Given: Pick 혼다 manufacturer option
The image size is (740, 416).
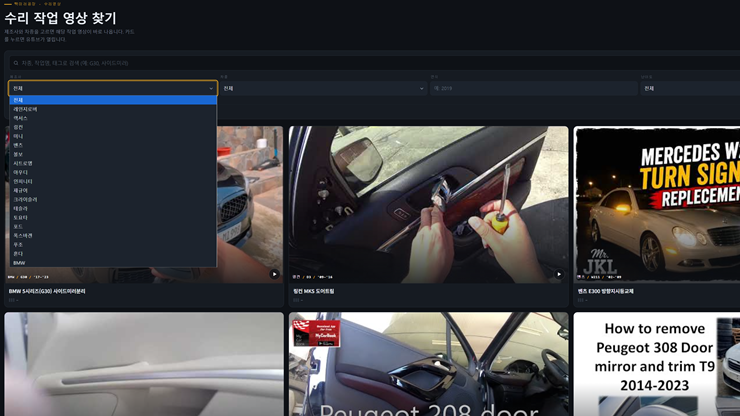Looking at the screenshot, I should tap(113, 254).
